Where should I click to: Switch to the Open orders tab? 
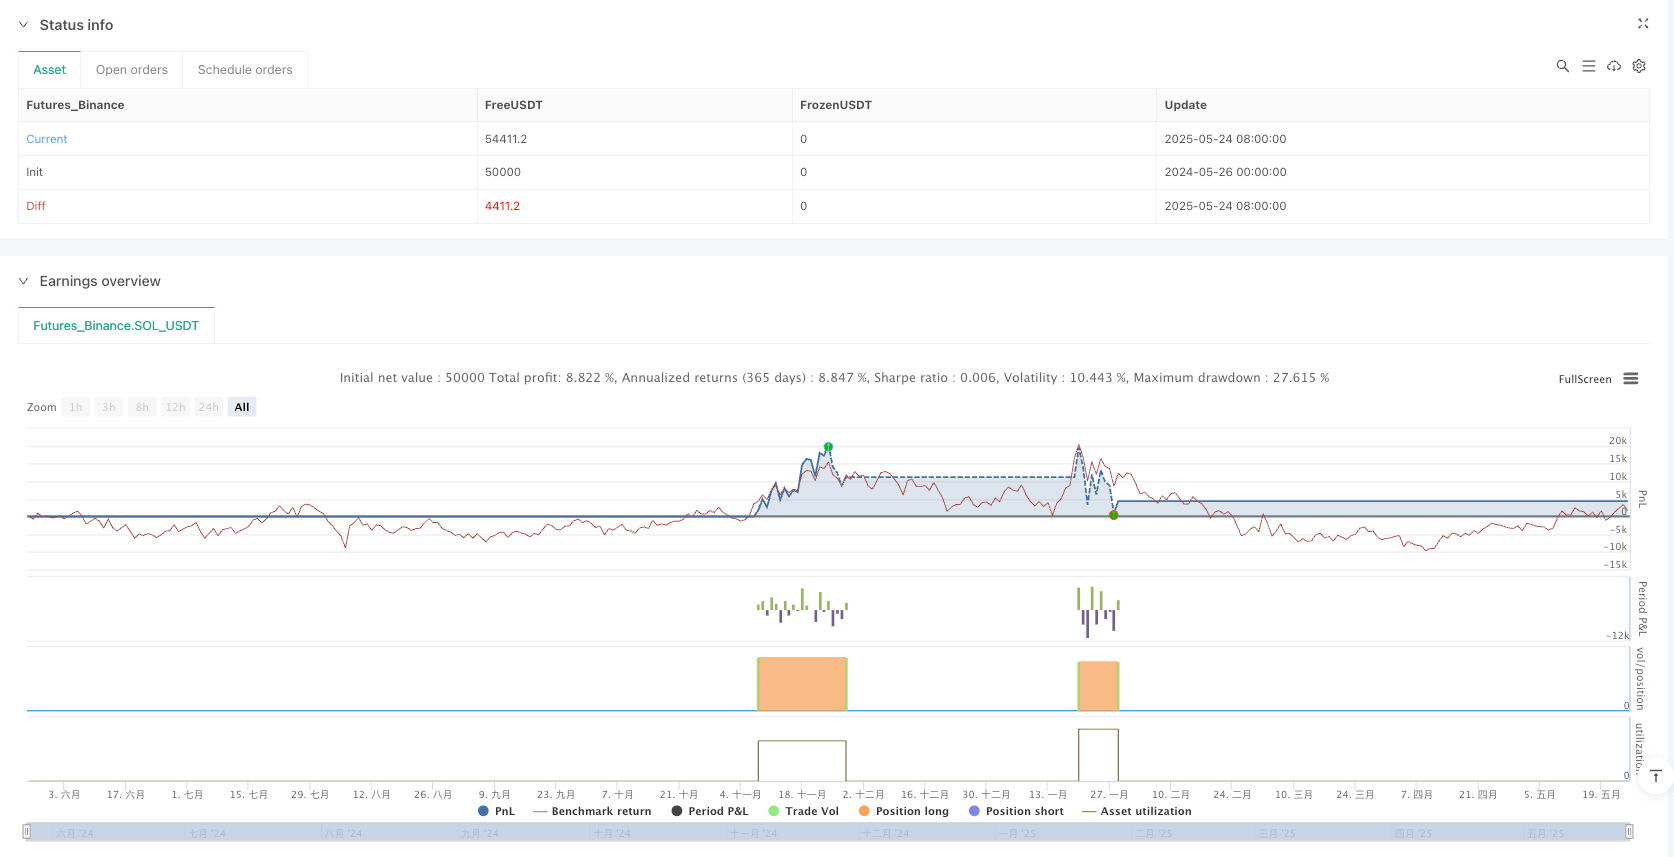[131, 70]
